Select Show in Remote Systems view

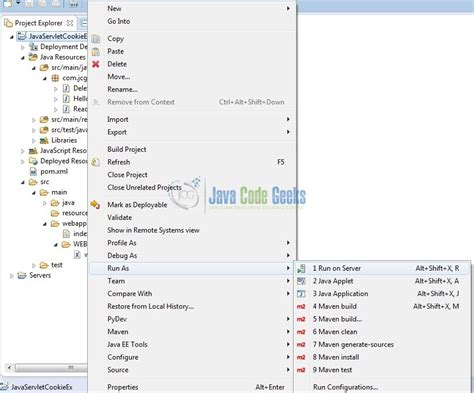pos(192,230)
